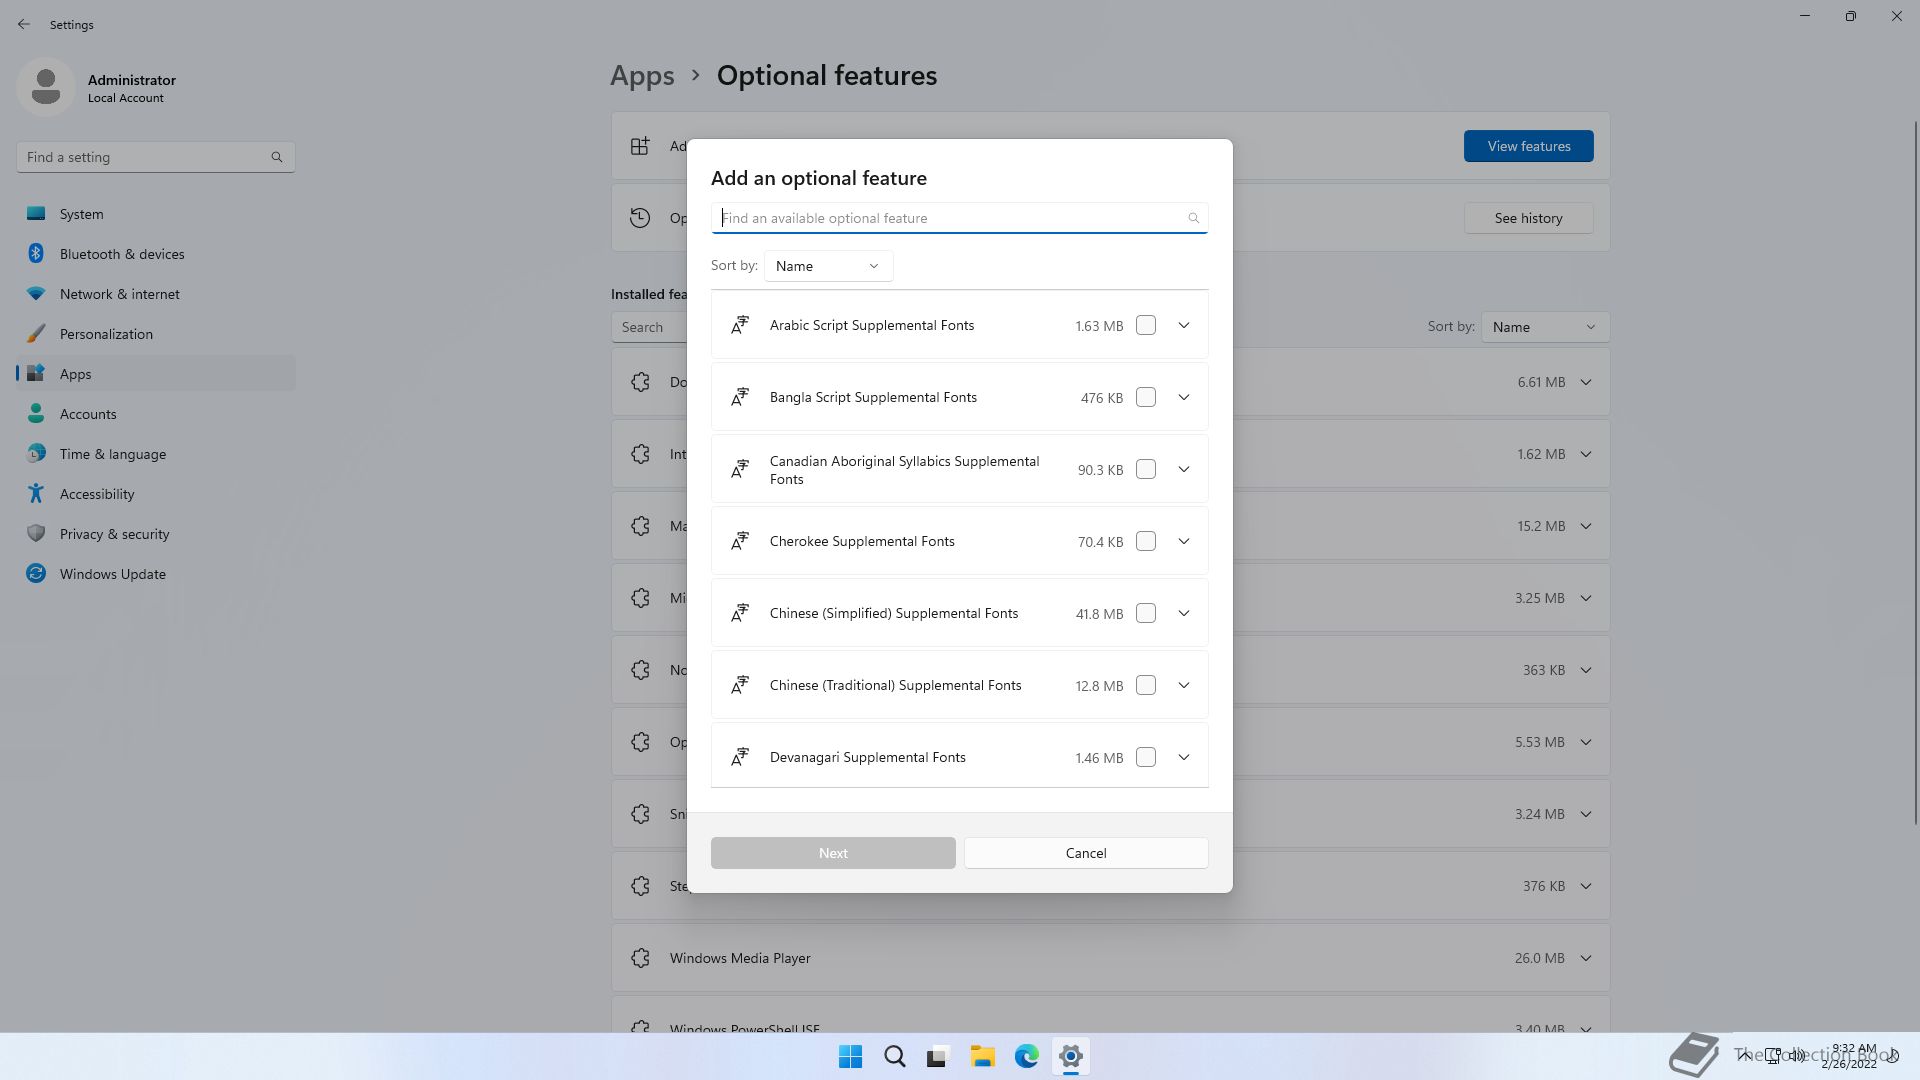Expand Bangla Script Supplemental Fonts details

click(x=1184, y=397)
